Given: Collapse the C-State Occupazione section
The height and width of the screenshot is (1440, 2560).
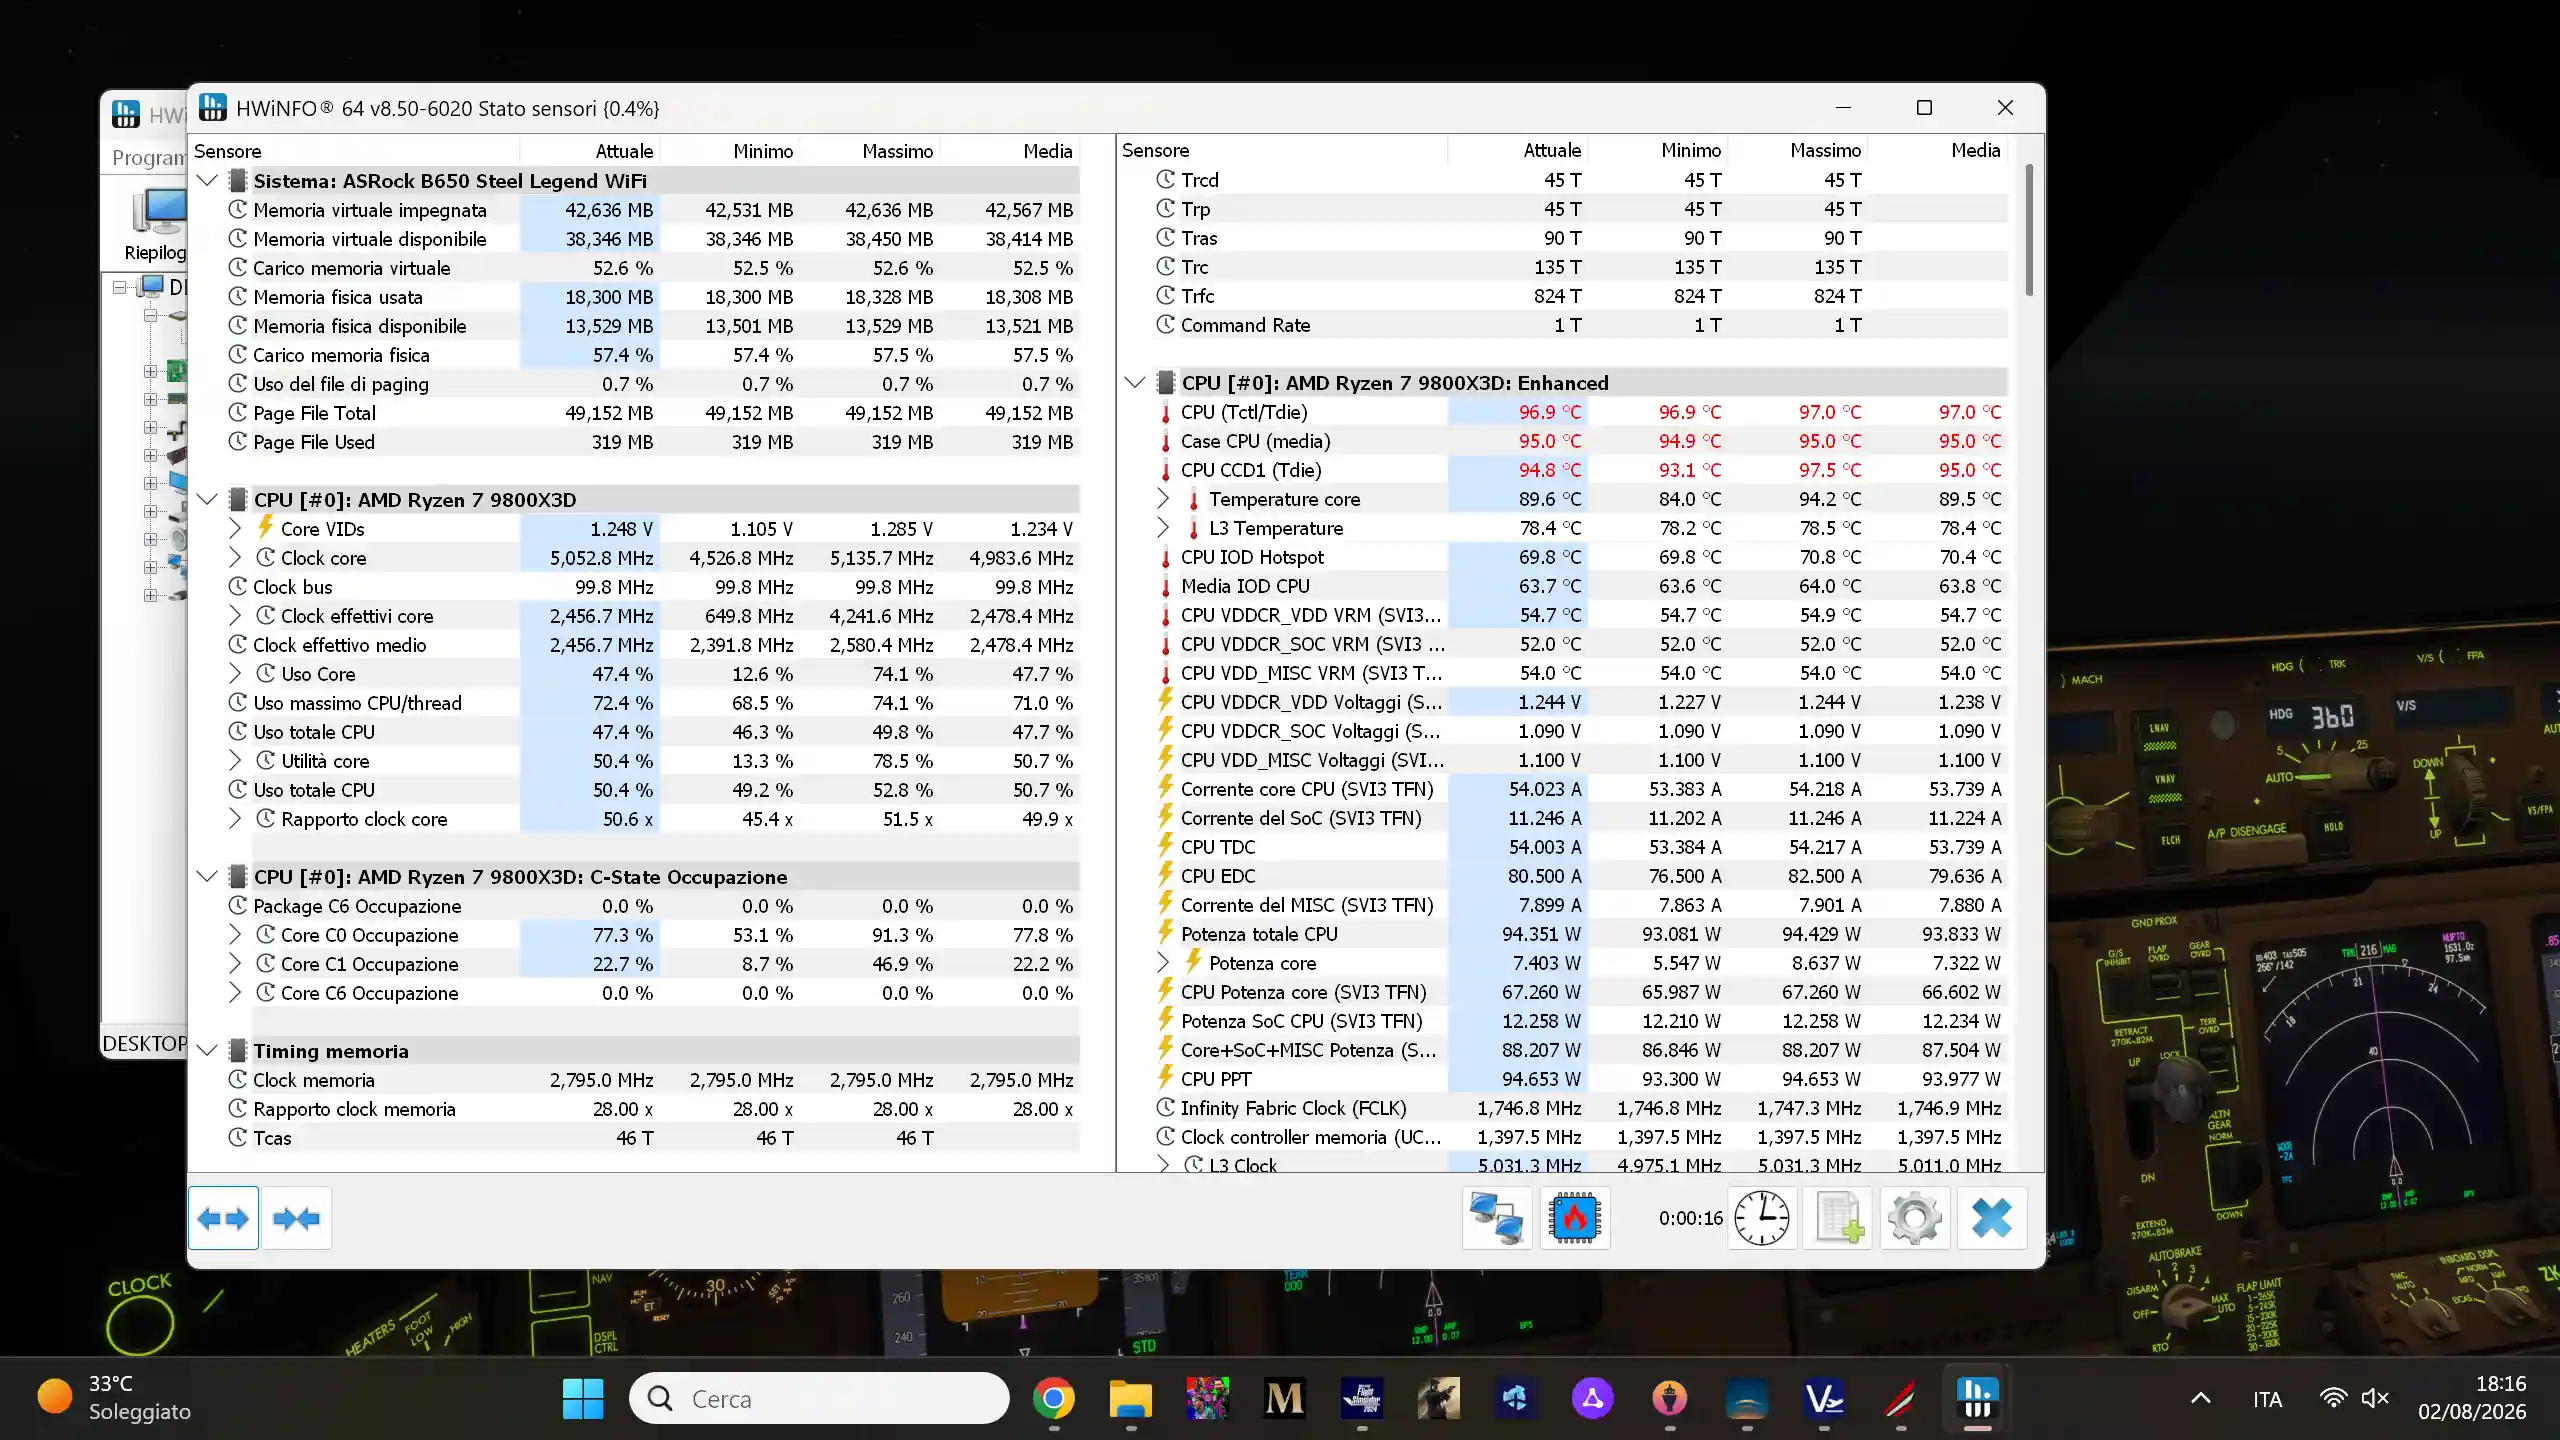Looking at the screenshot, I should [207, 877].
